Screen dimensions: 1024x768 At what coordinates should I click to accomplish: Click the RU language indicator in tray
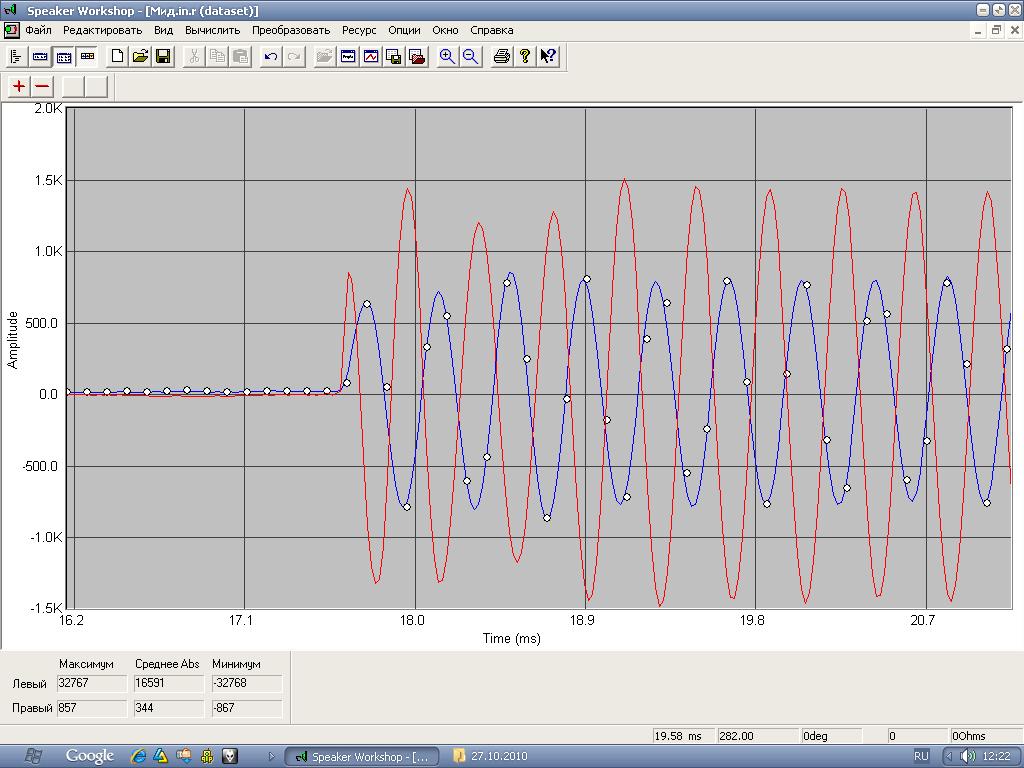(x=921, y=756)
